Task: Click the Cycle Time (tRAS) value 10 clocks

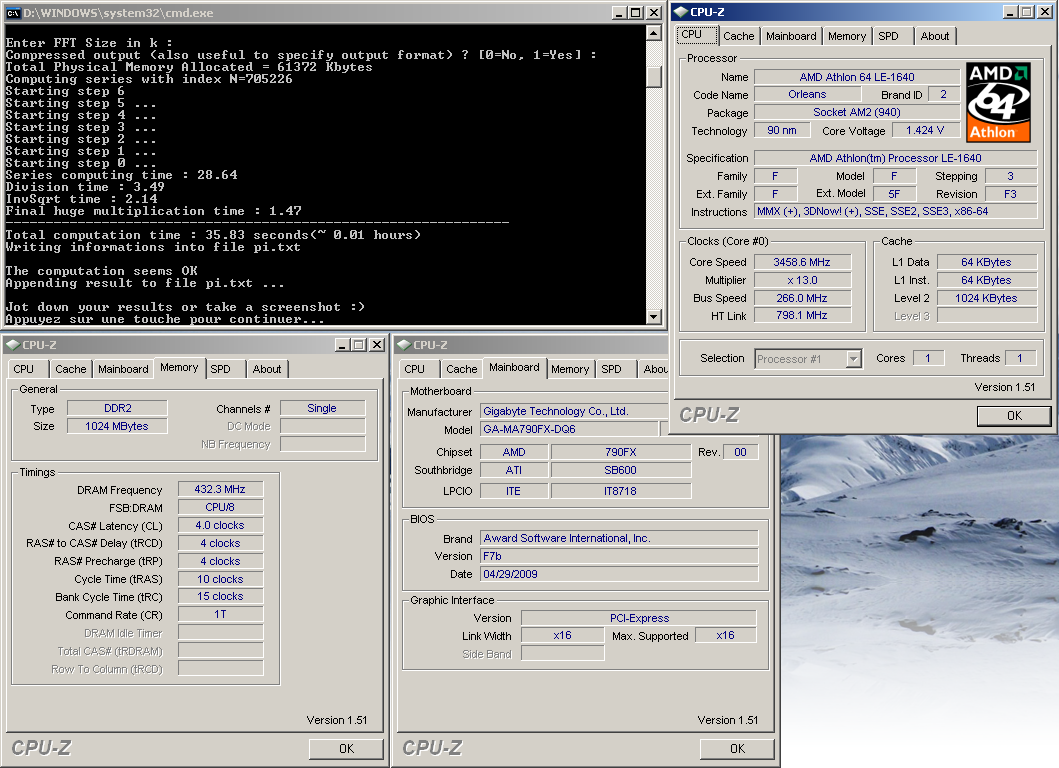Action: (x=220, y=579)
